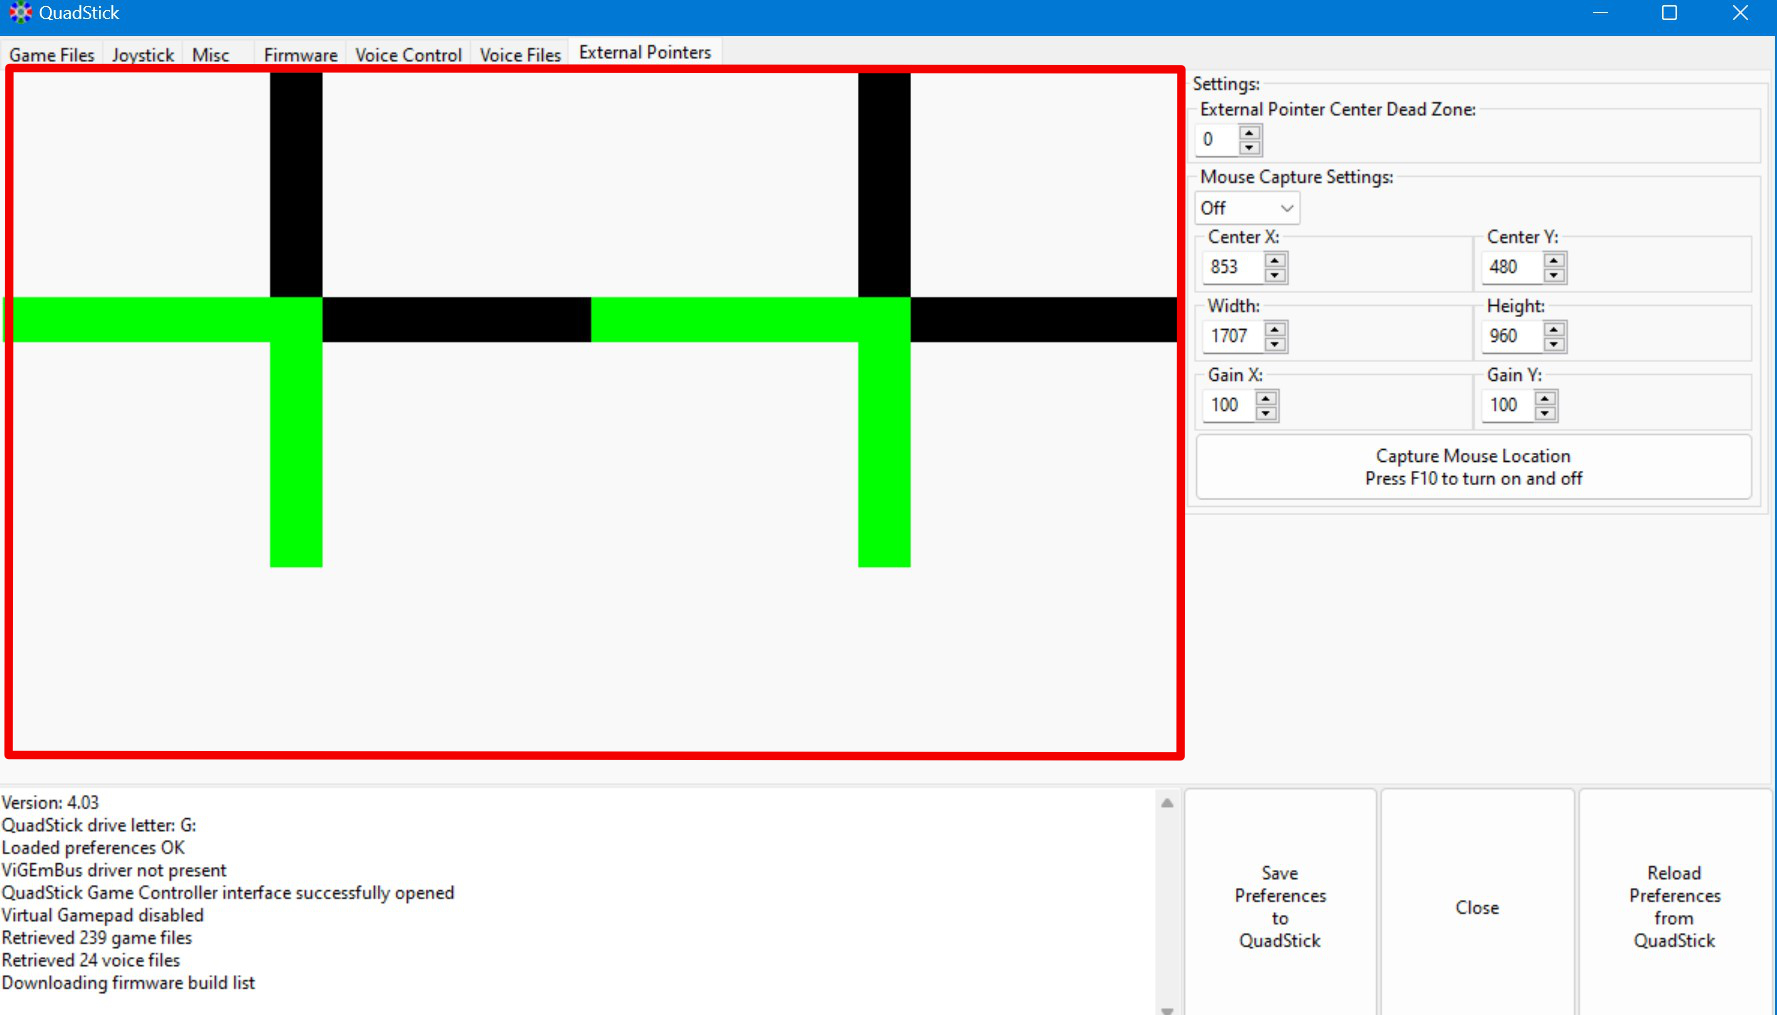Open the Voice Files tab
1777x1015 pixels.
pos(520,55)
